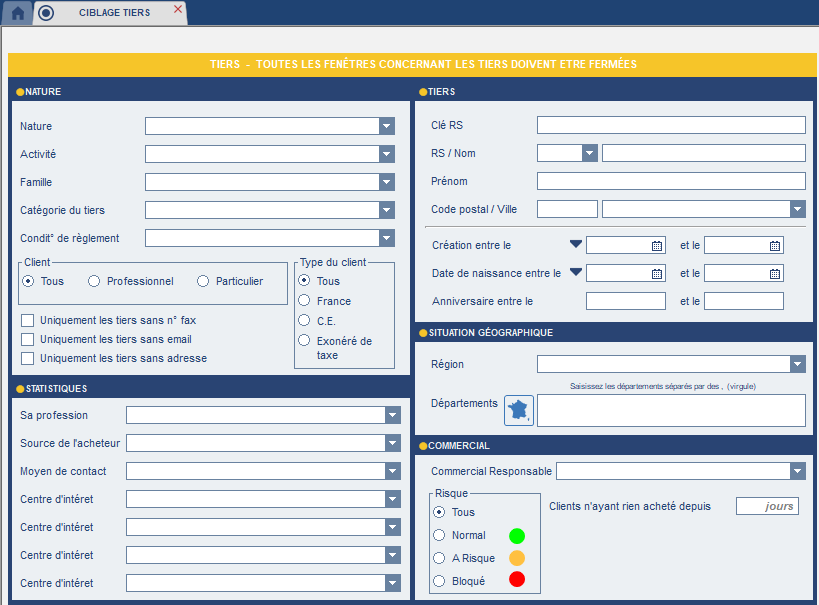This screenshot has width=819, height=605.
Task: Select Professionnel client radio button
Action: pyautogui.click(x=94, y=281)
